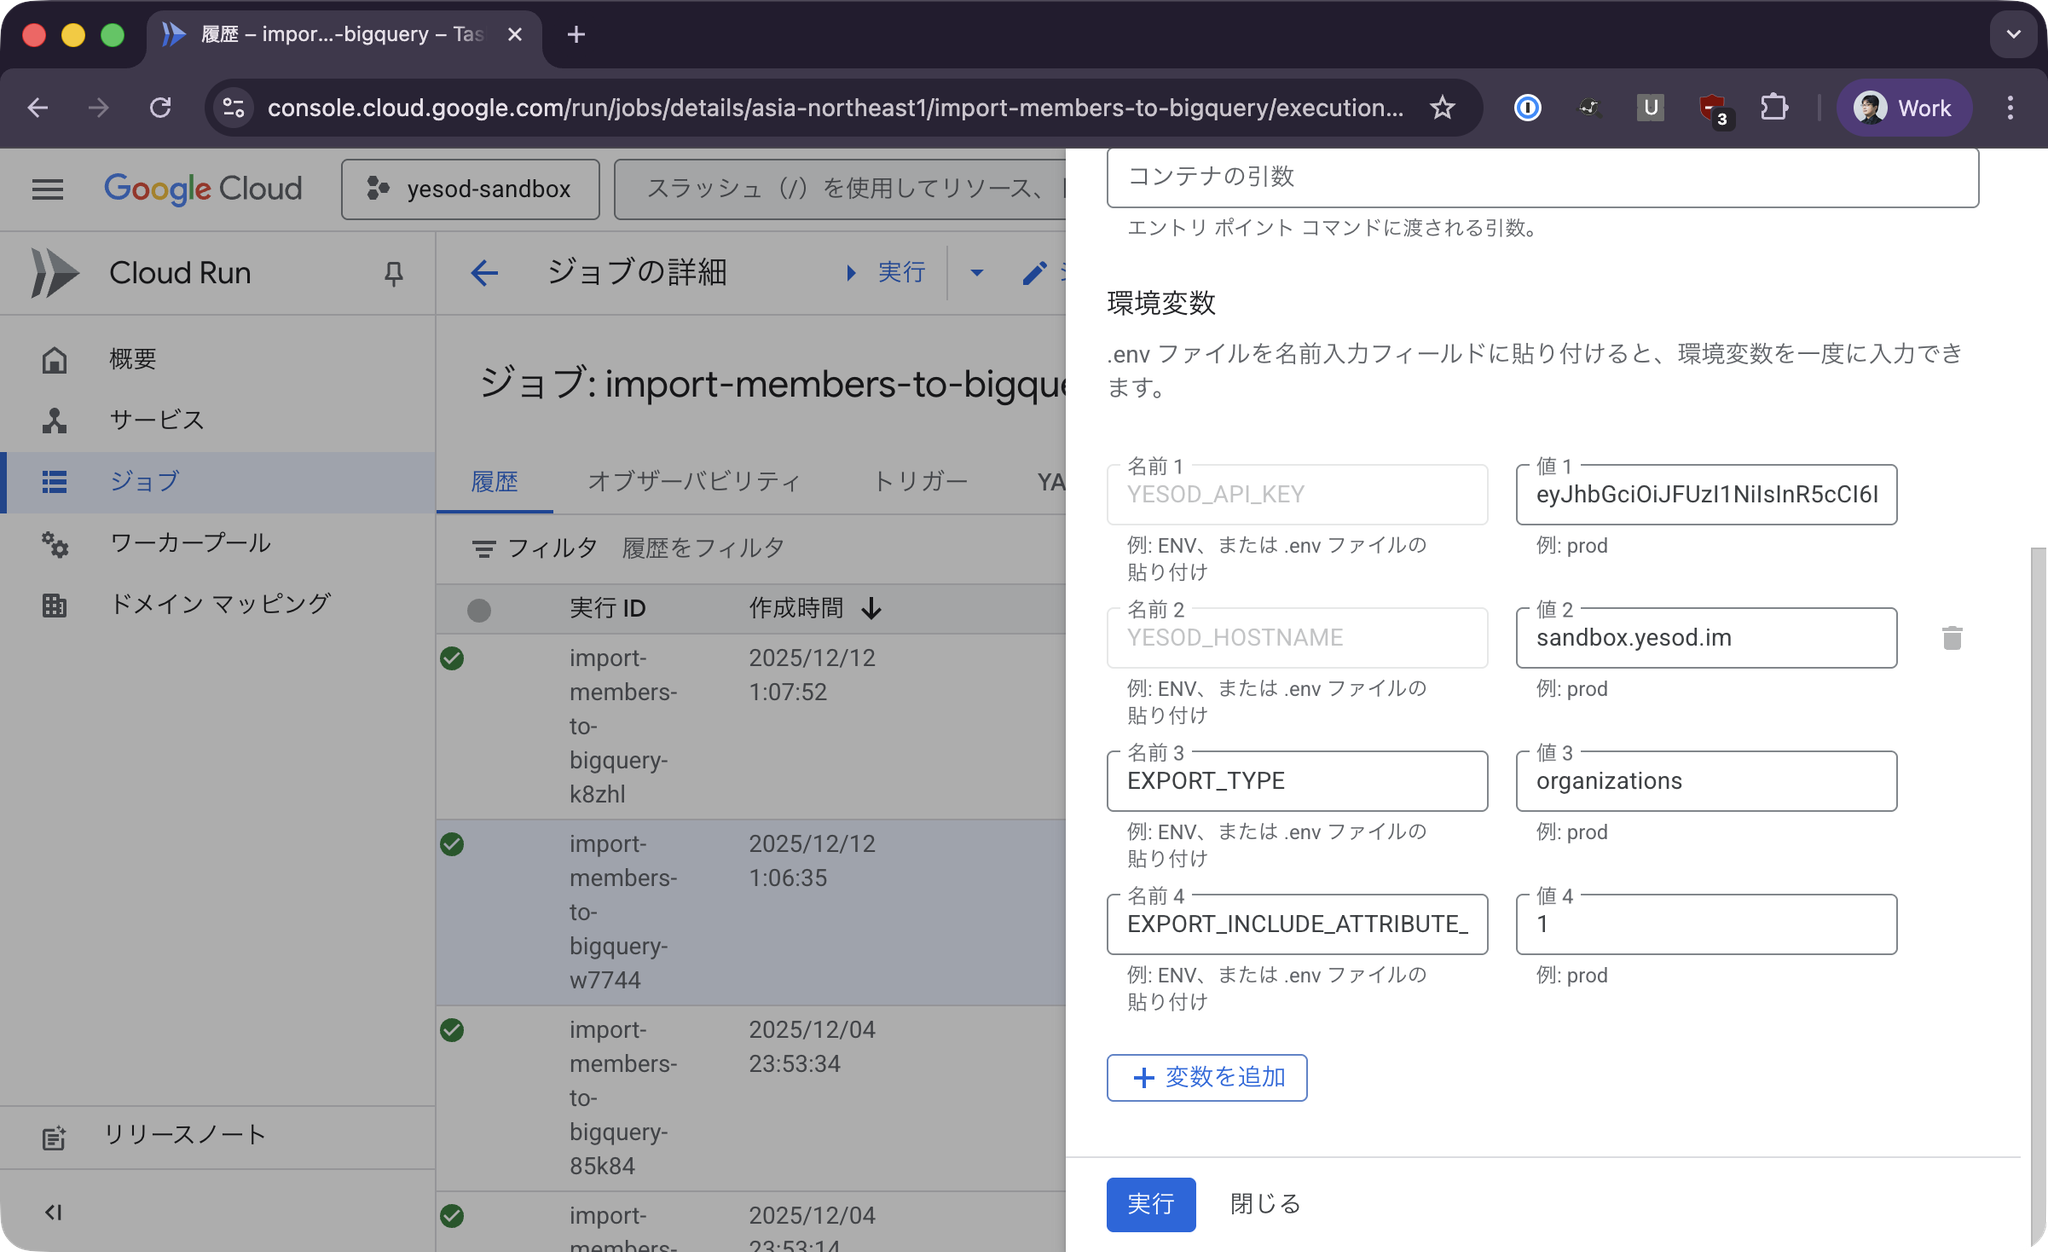Reload the page with refresh icon
Viewport: 2048px width, 1252px height.
pos(160,108)
